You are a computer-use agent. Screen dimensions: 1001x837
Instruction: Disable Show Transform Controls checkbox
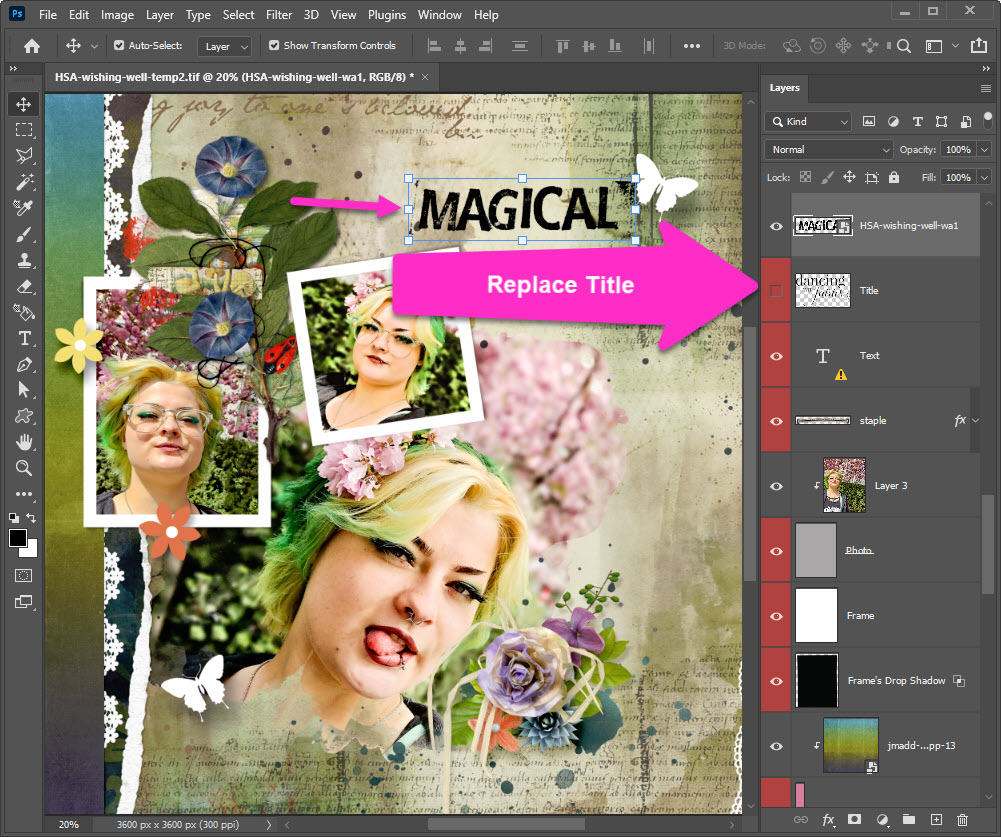(x=274, y=46)
